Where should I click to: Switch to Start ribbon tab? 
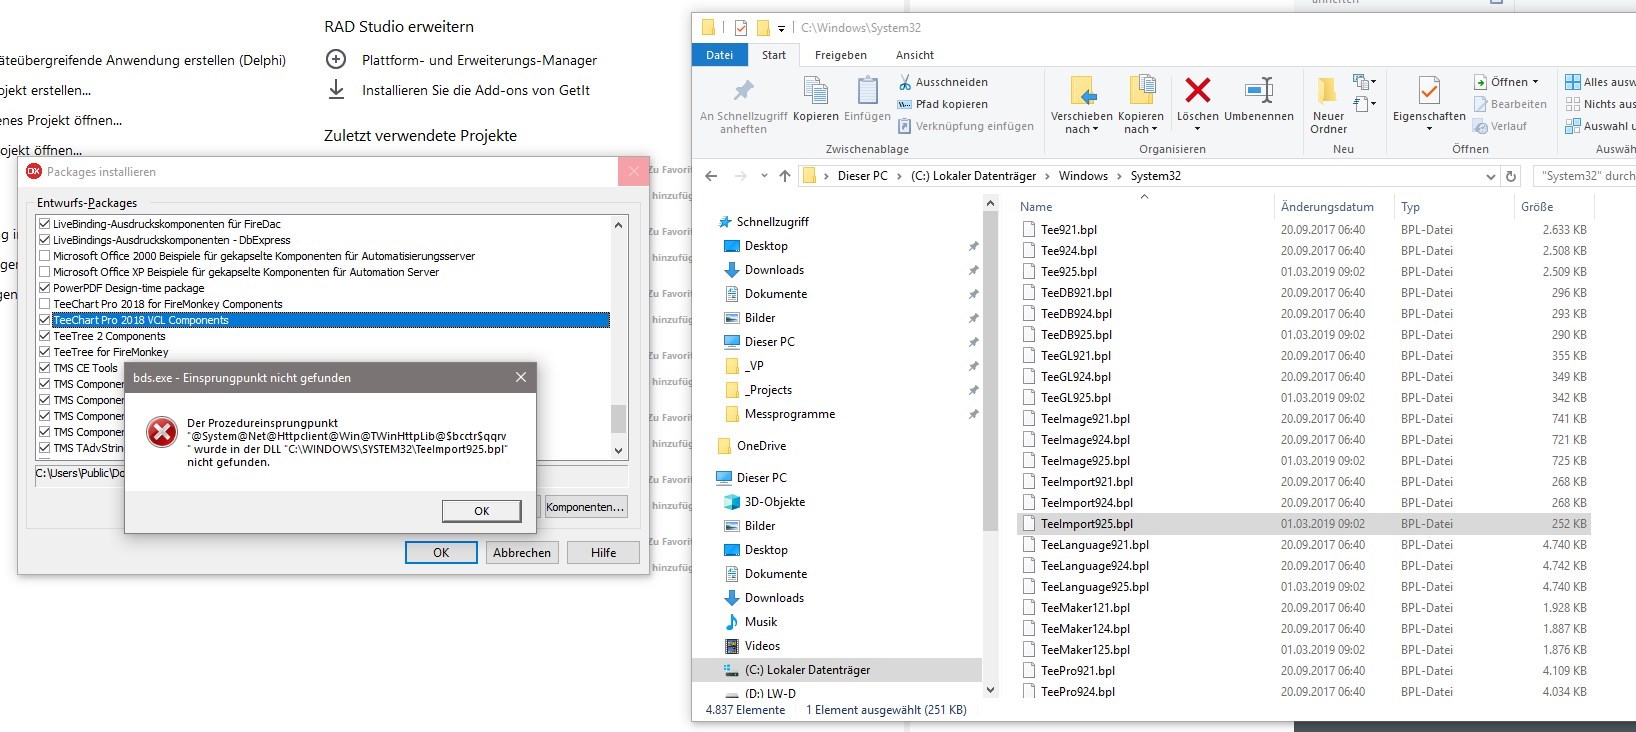click(774, 55)
